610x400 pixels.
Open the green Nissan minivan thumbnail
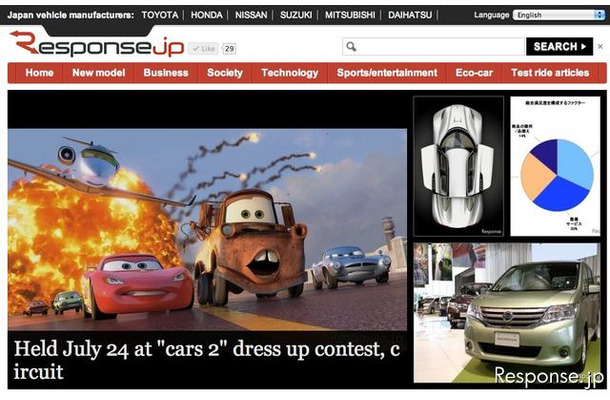507,313
